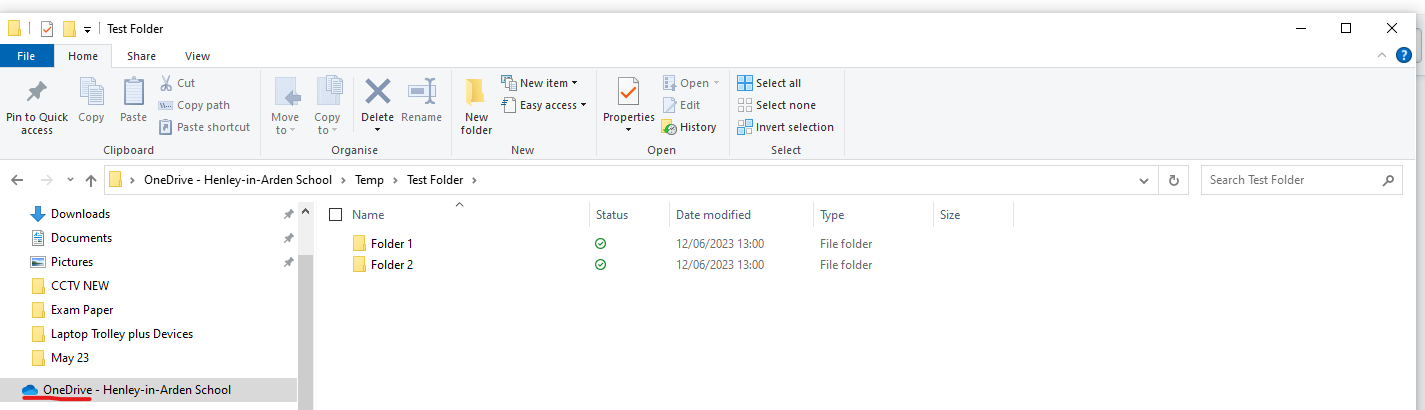Open the File menu tab

pyautogui.click(x=27, y=56)
